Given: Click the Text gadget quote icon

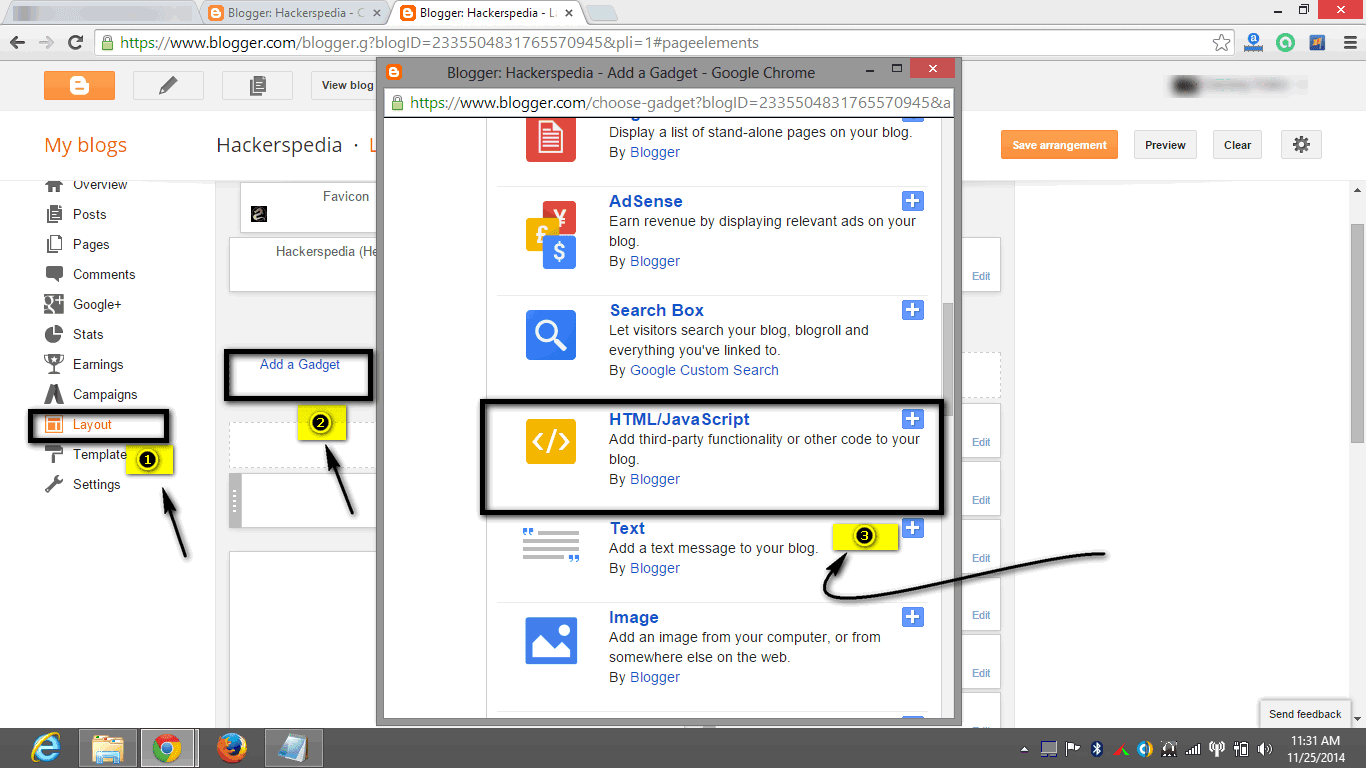Looking at the screenshot, I should tap(551, 545).
